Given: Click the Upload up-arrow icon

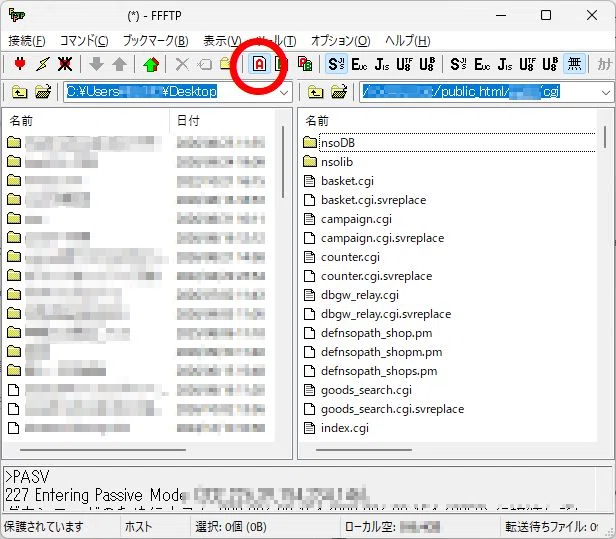Looking at the screenshot, I should pyautogui.click(x=119, y=64).
